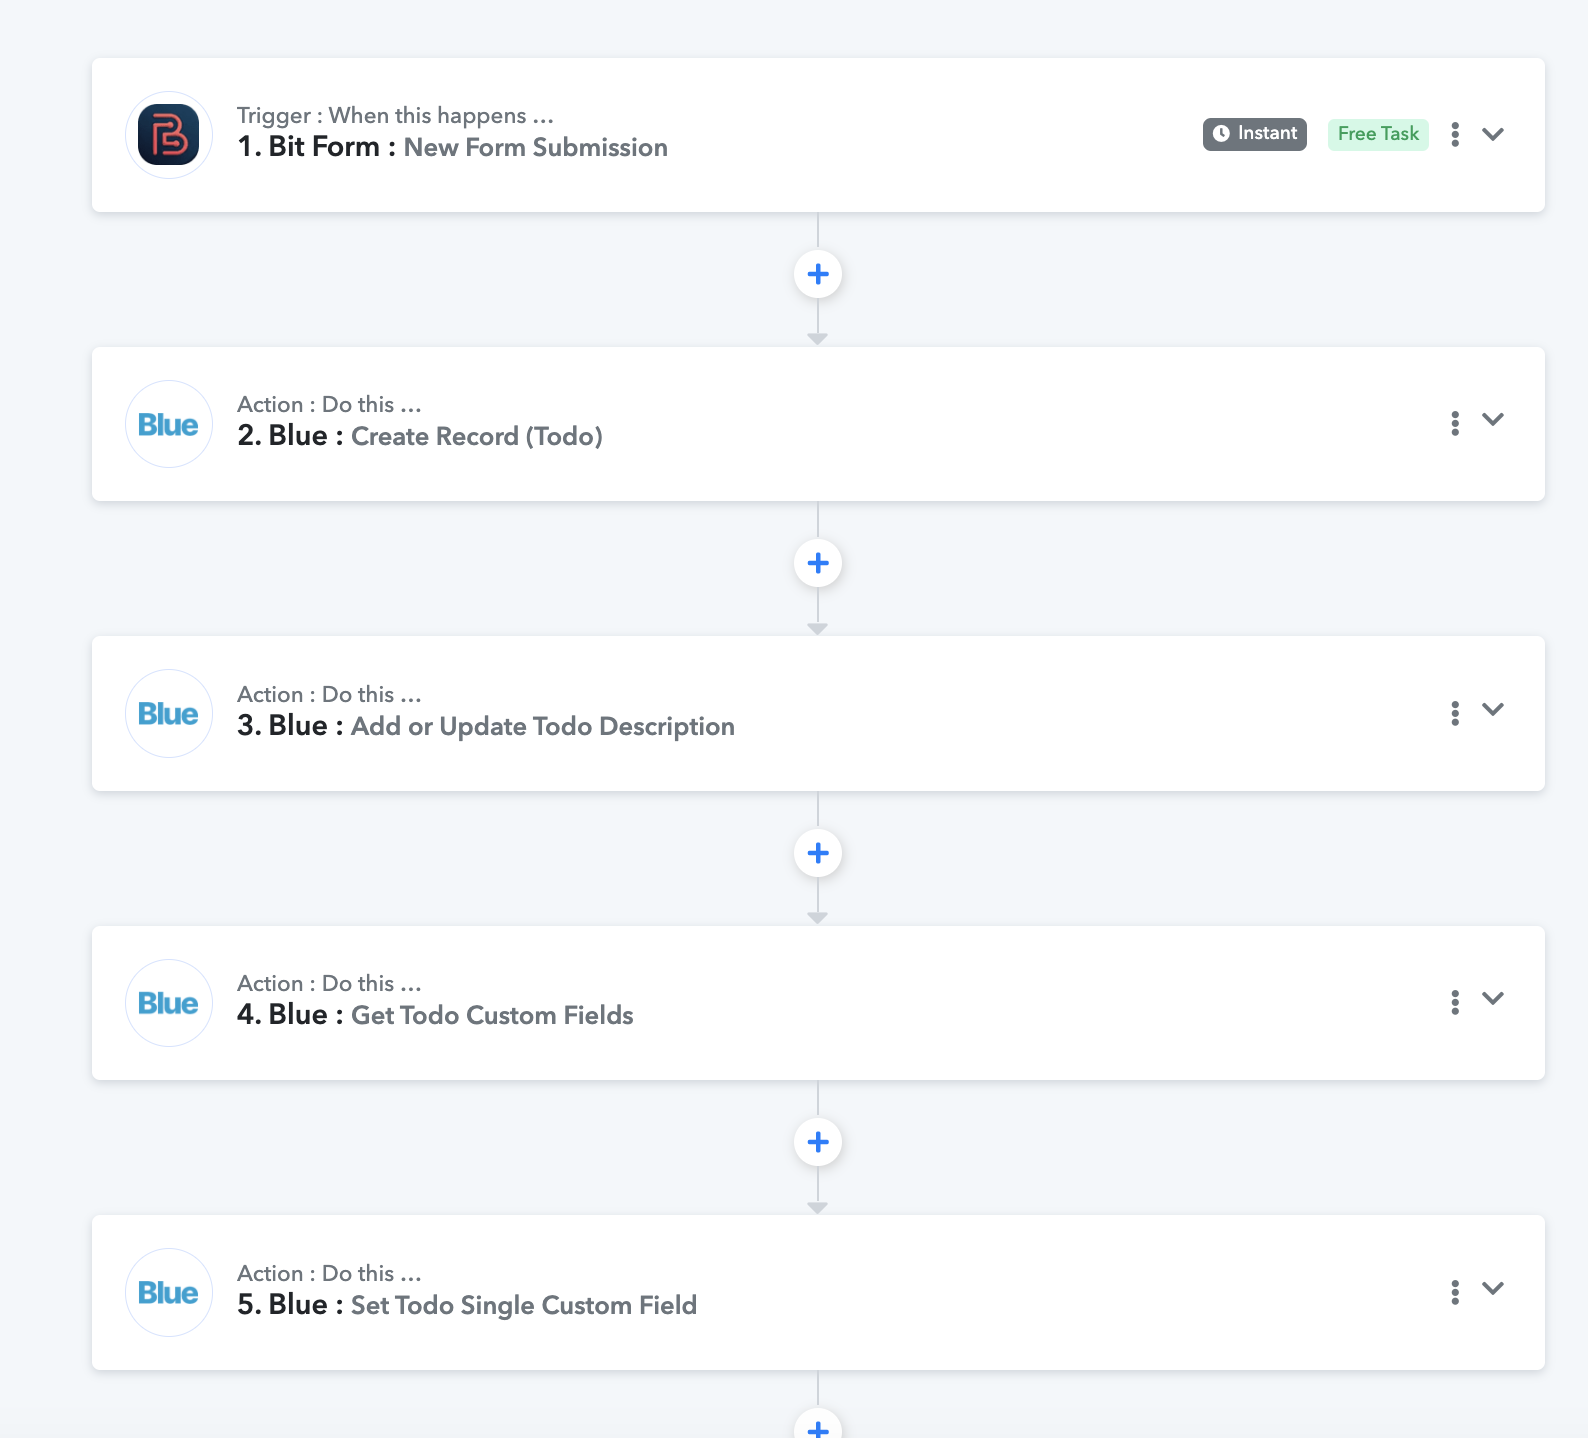The width and height of the screenshot is (1588, 1438).
Task: Click 'Action : Do this ...' above Set Todo Single Custom Field
Action: pos(329,1274)
